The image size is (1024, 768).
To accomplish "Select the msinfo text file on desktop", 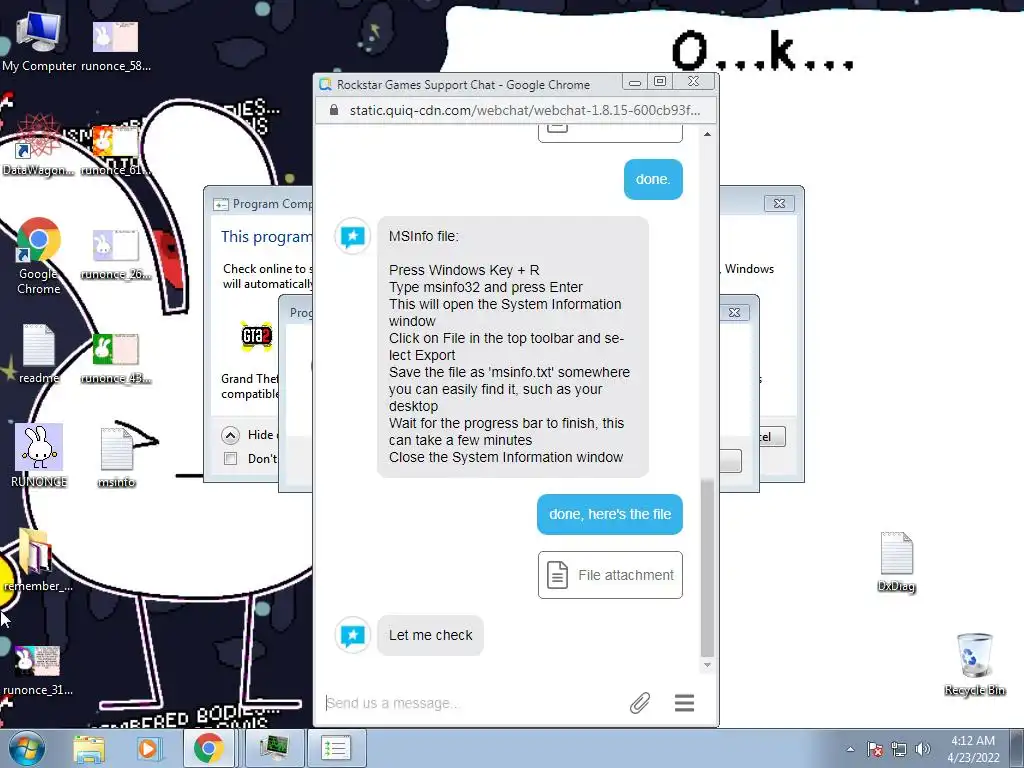I will tap(116, 458).
